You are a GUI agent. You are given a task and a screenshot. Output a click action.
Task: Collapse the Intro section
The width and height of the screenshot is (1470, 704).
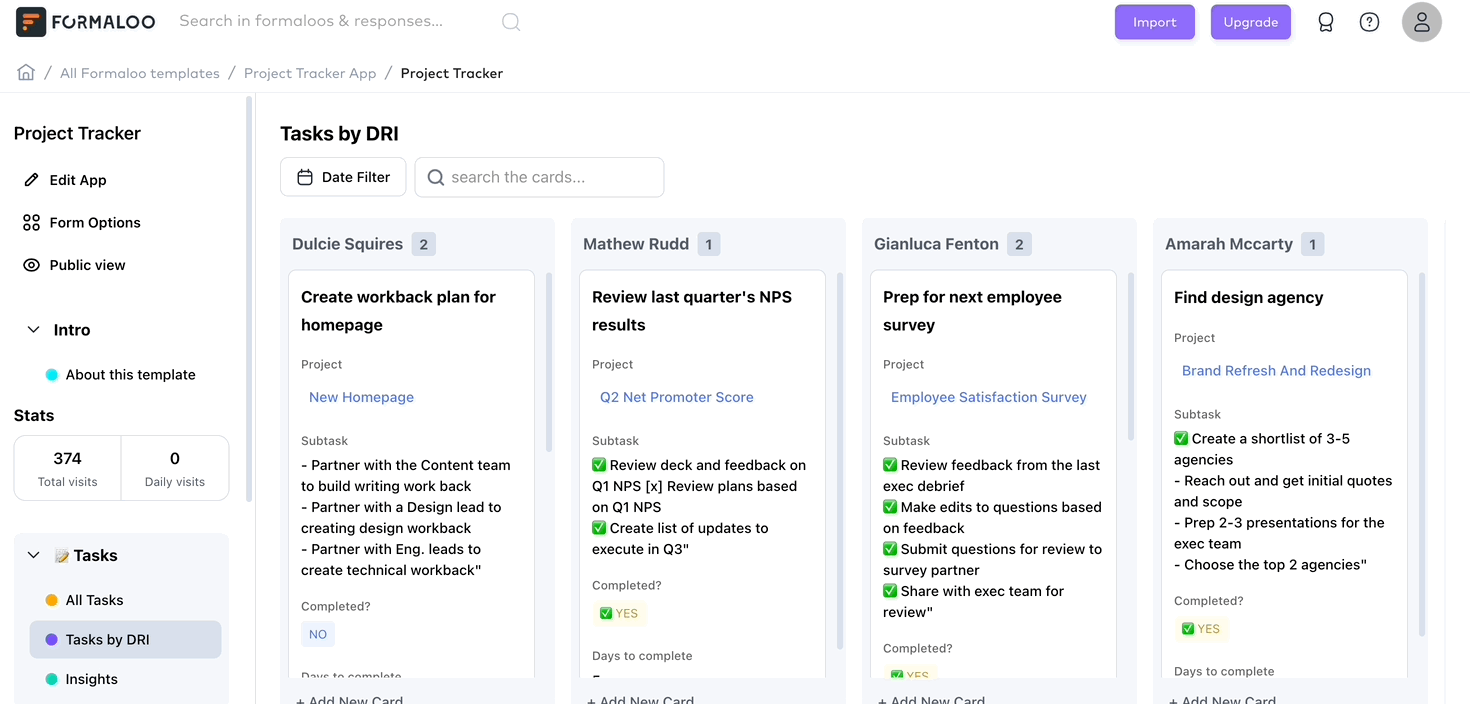tap(32, 329)
